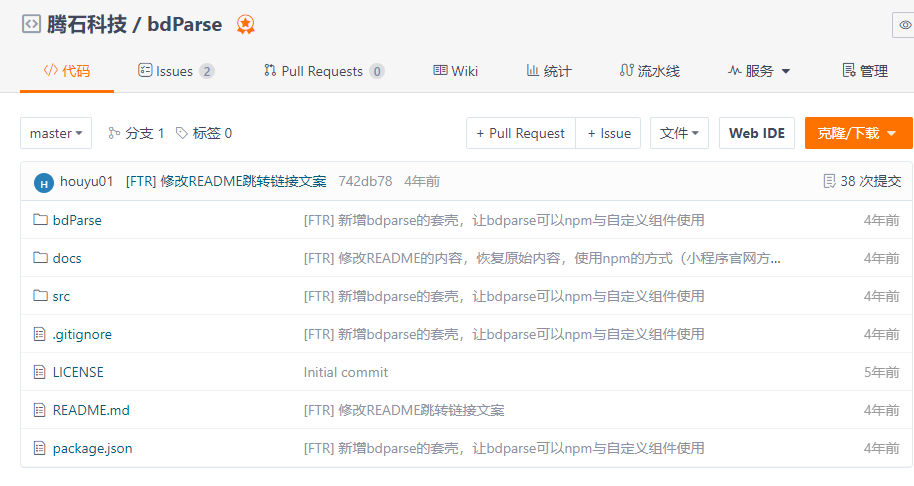
Task: View 标签 0 tags link
Action: coord(203,133)
